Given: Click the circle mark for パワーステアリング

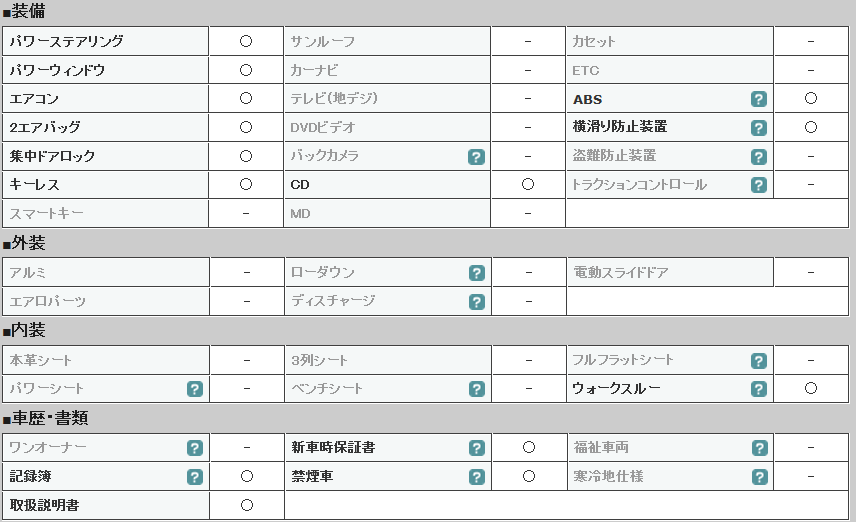Looking at the screenshot, I should click(x=246, y=41).
